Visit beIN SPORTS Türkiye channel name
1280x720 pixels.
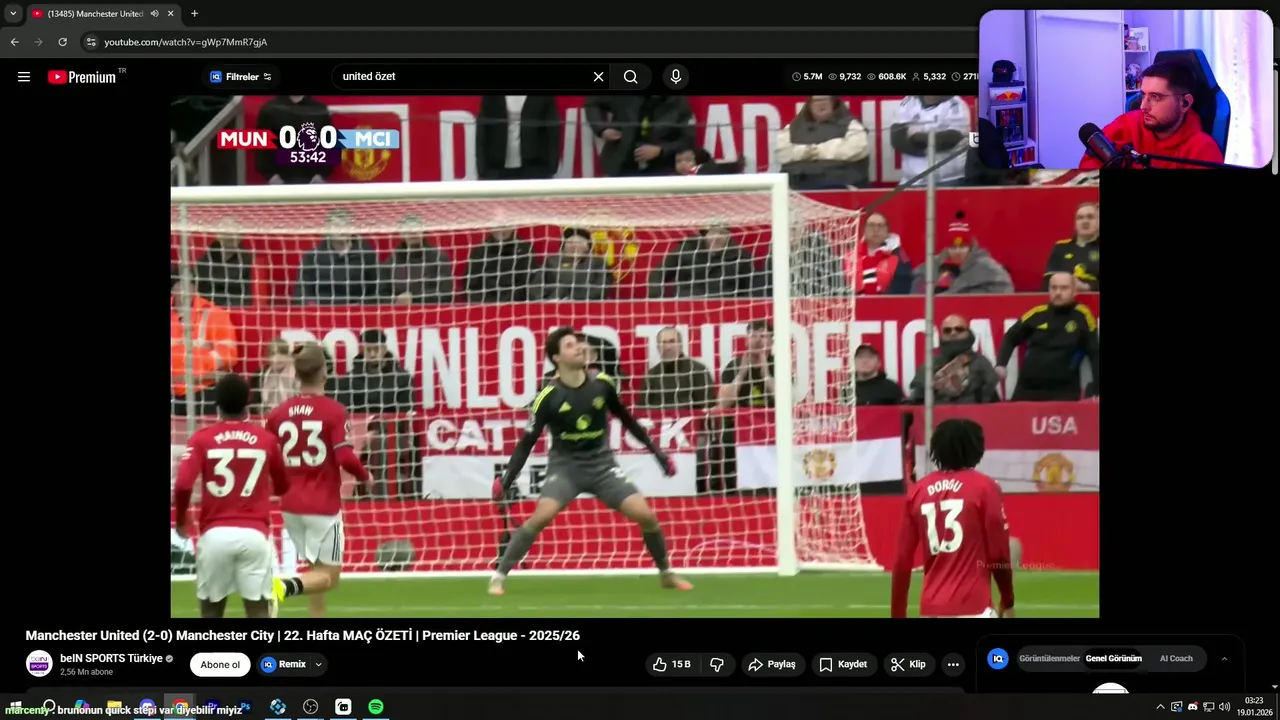[111, 658]
